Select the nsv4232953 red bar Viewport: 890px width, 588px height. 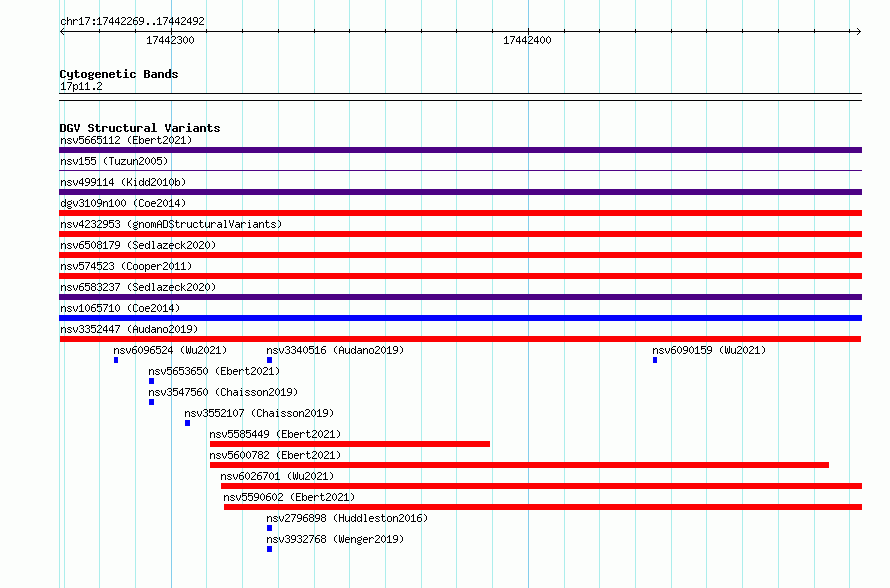click(460, 234)
